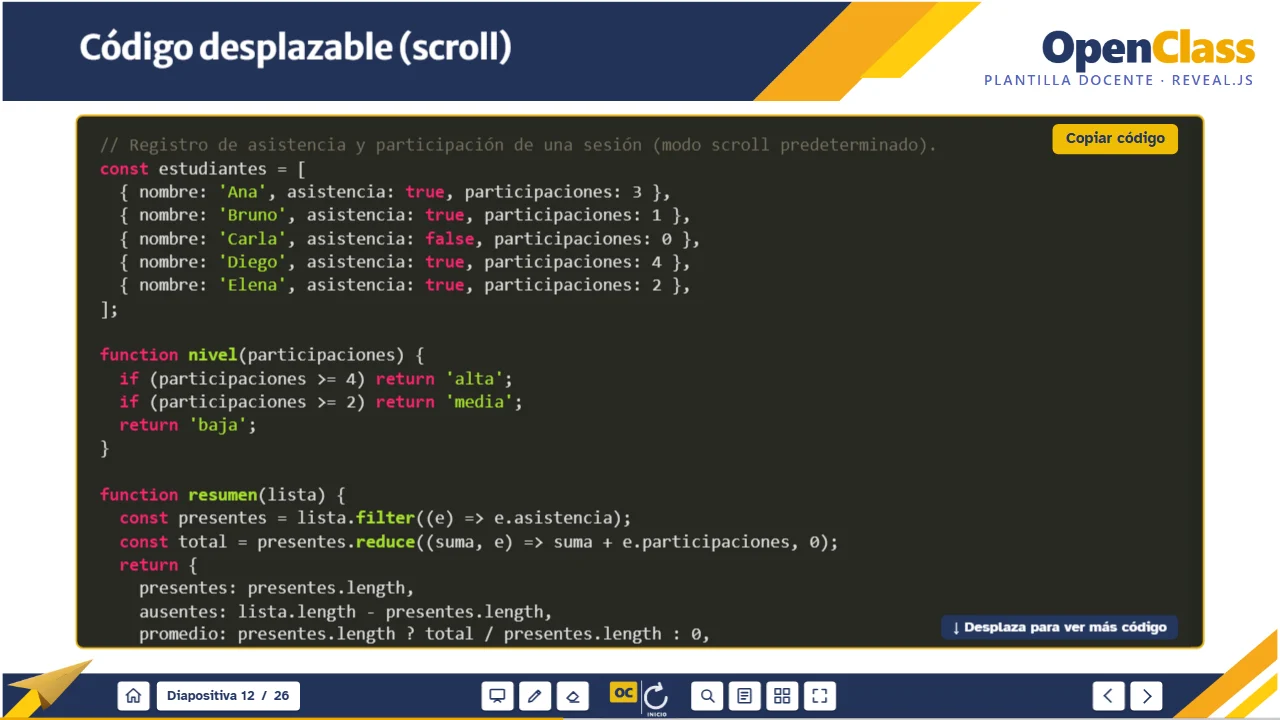Click the paper plane logo at bottom-left corner

(50, 686)
